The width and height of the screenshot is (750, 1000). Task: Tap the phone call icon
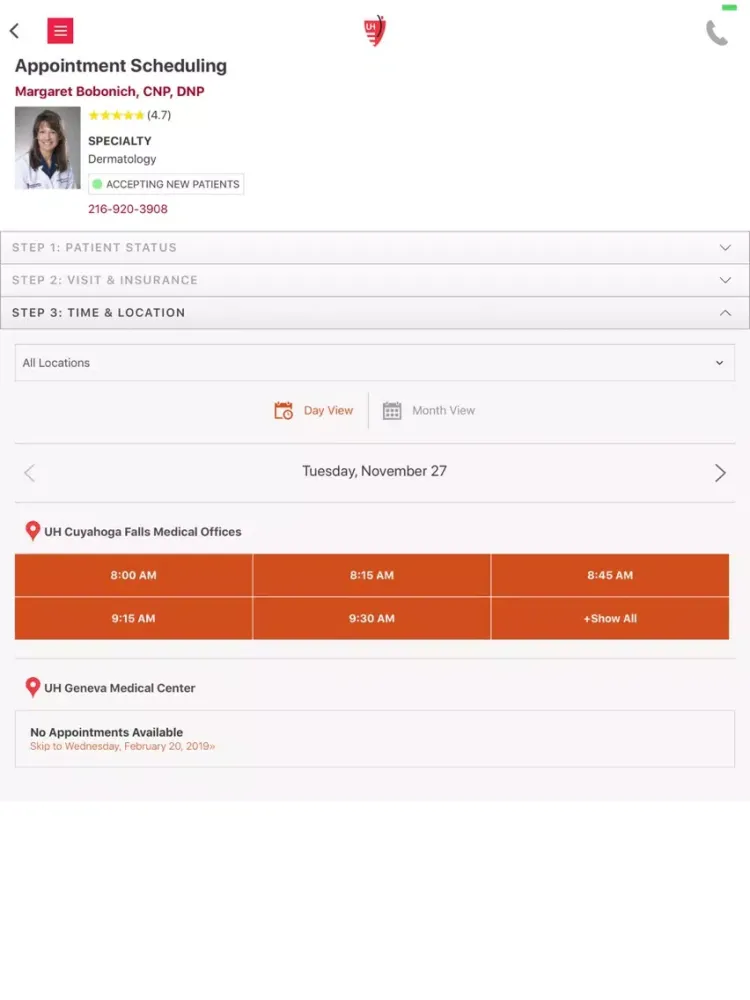tap(717, 33)
